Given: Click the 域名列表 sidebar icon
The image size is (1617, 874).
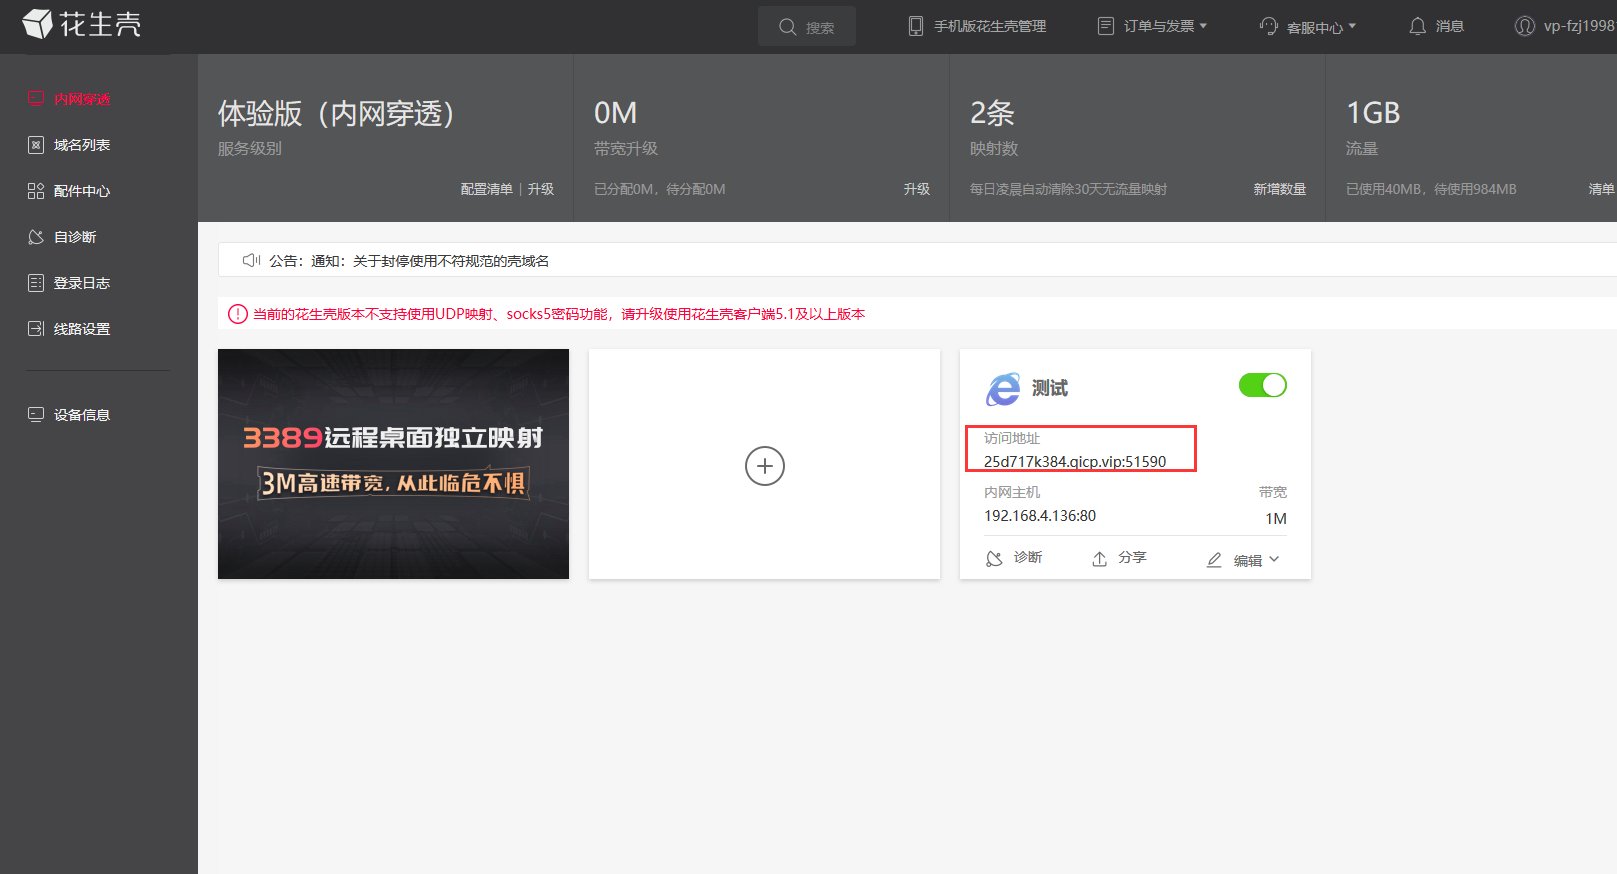Looking at the screenshot, I should coord(36,145).
